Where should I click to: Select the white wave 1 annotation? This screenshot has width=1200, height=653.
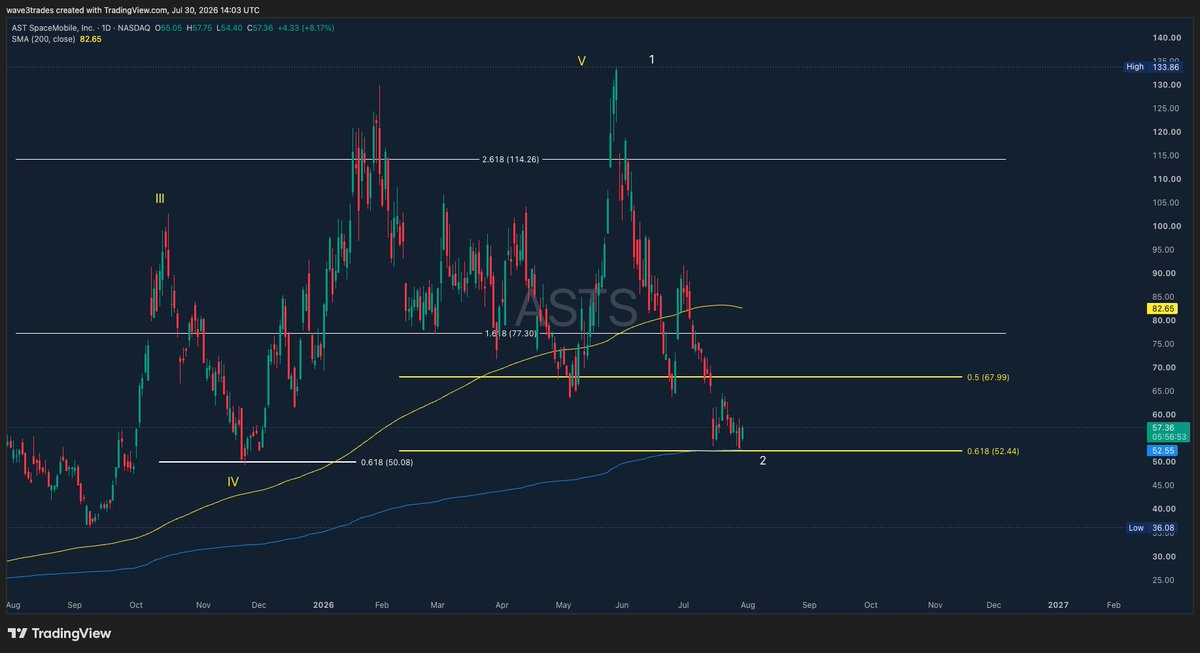coord(652,59)
